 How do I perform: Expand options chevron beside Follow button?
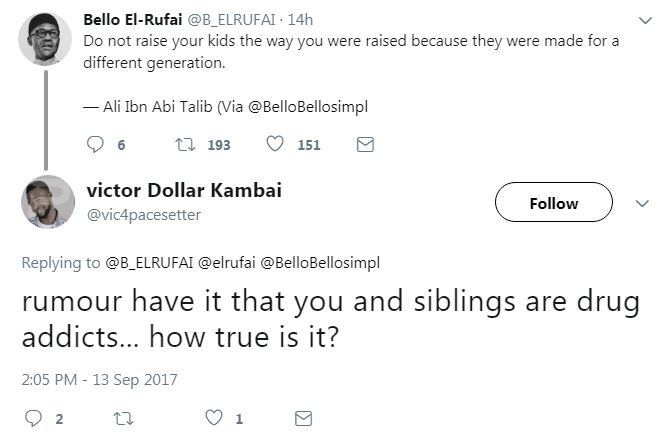643,202
